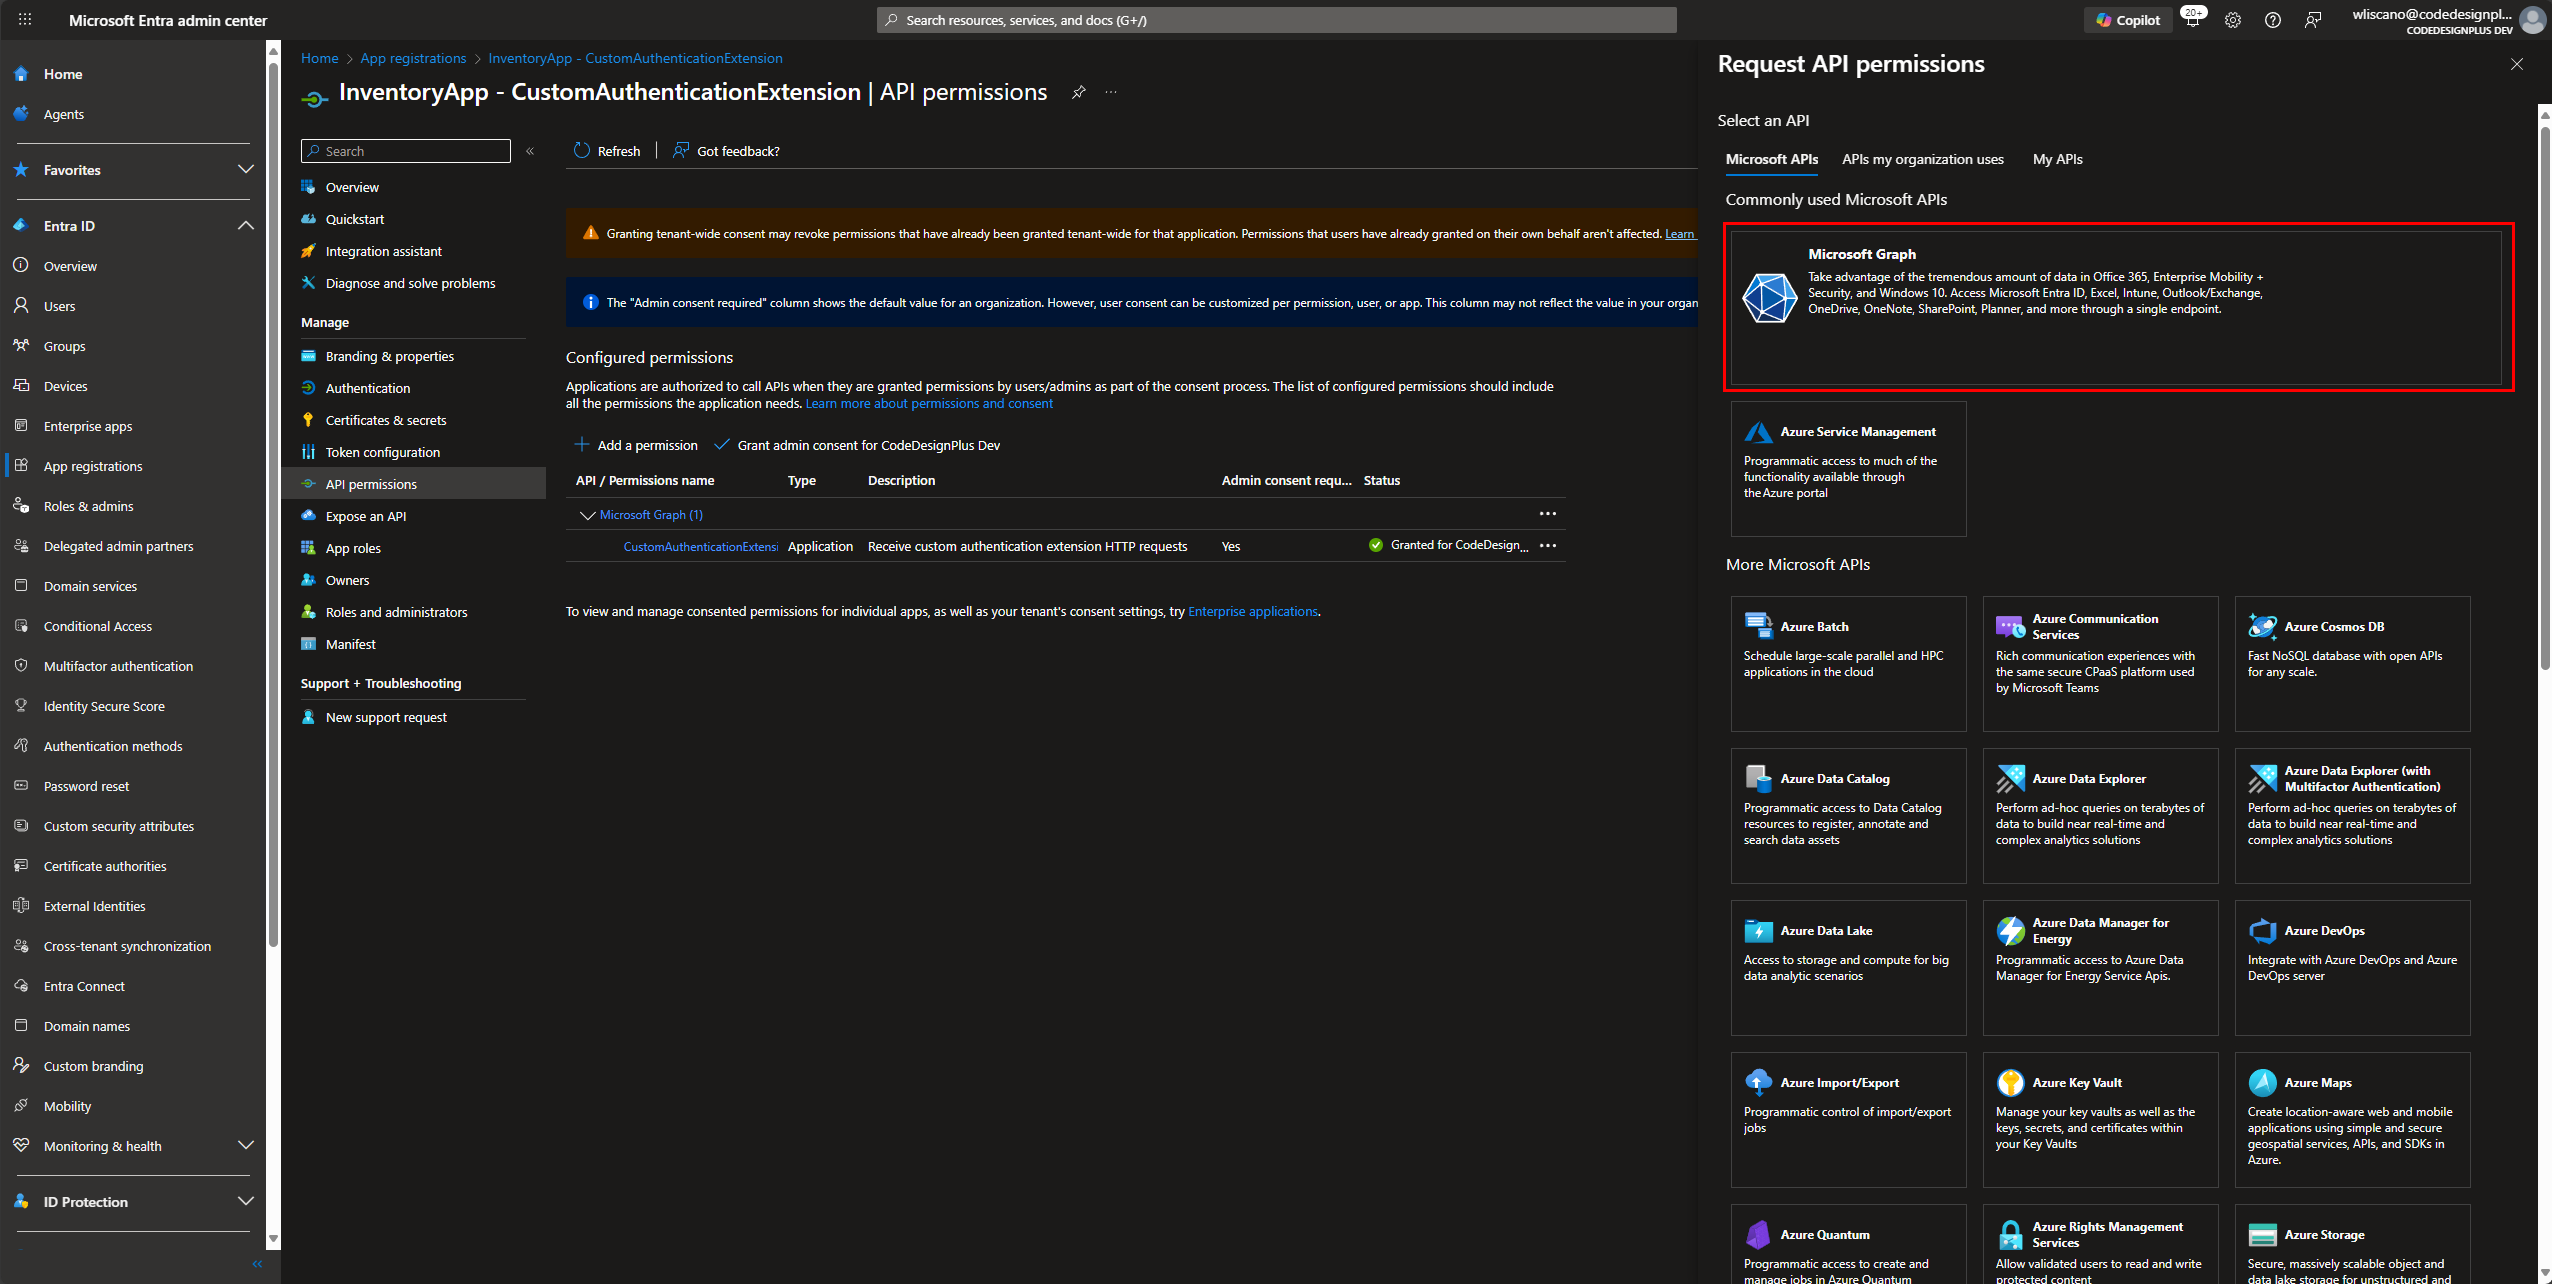The height and width of the screenshot is (1284, 2552).
Task: Open Certificates & secrets menu item
Action: pos(385,420)
